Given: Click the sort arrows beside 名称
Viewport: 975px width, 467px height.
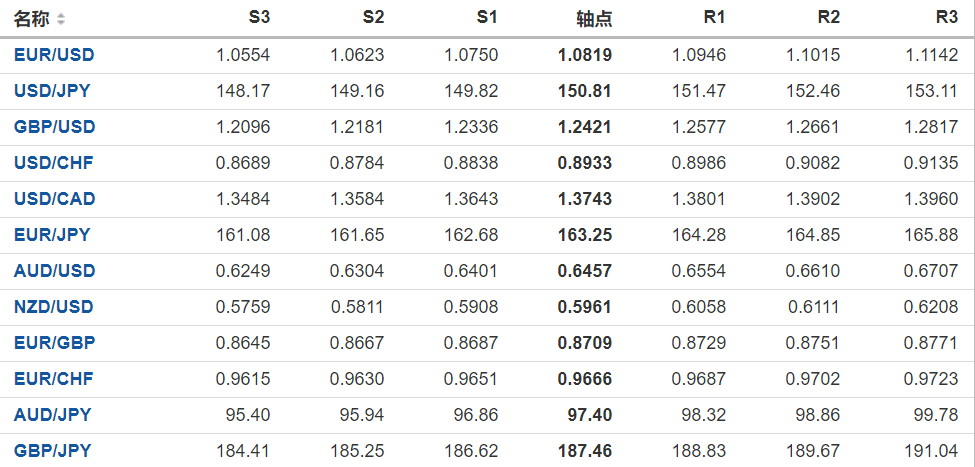Looking at the screenshot, I should (61, 19).
